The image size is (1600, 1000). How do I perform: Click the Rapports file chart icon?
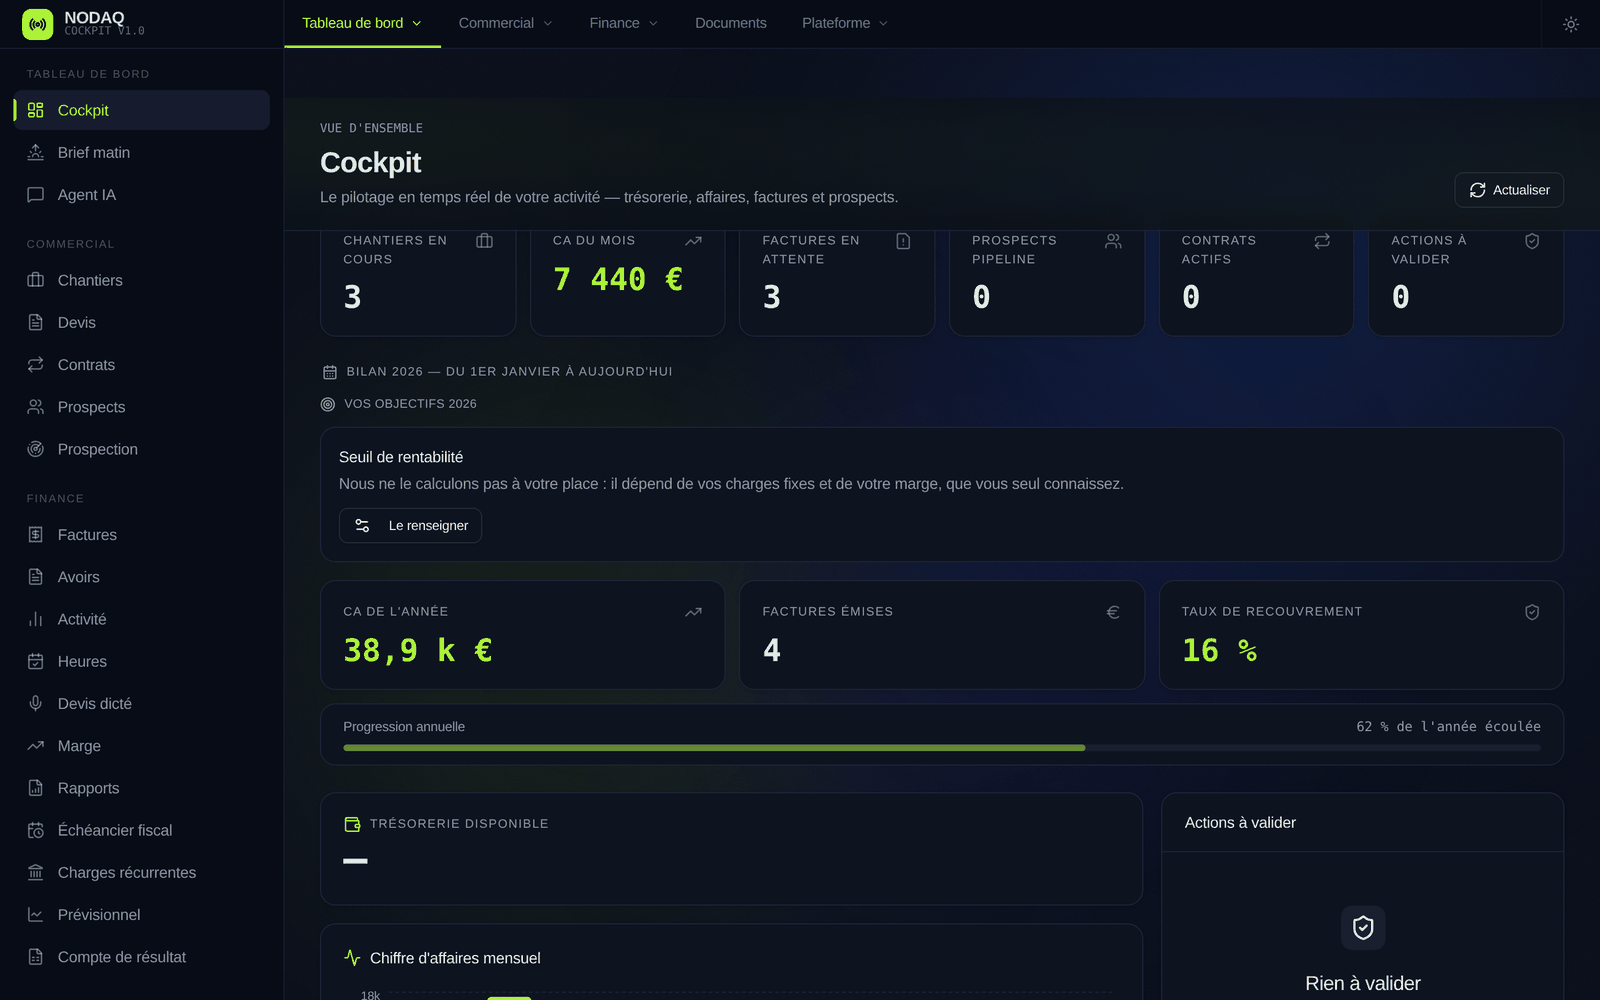click(36, 788)
